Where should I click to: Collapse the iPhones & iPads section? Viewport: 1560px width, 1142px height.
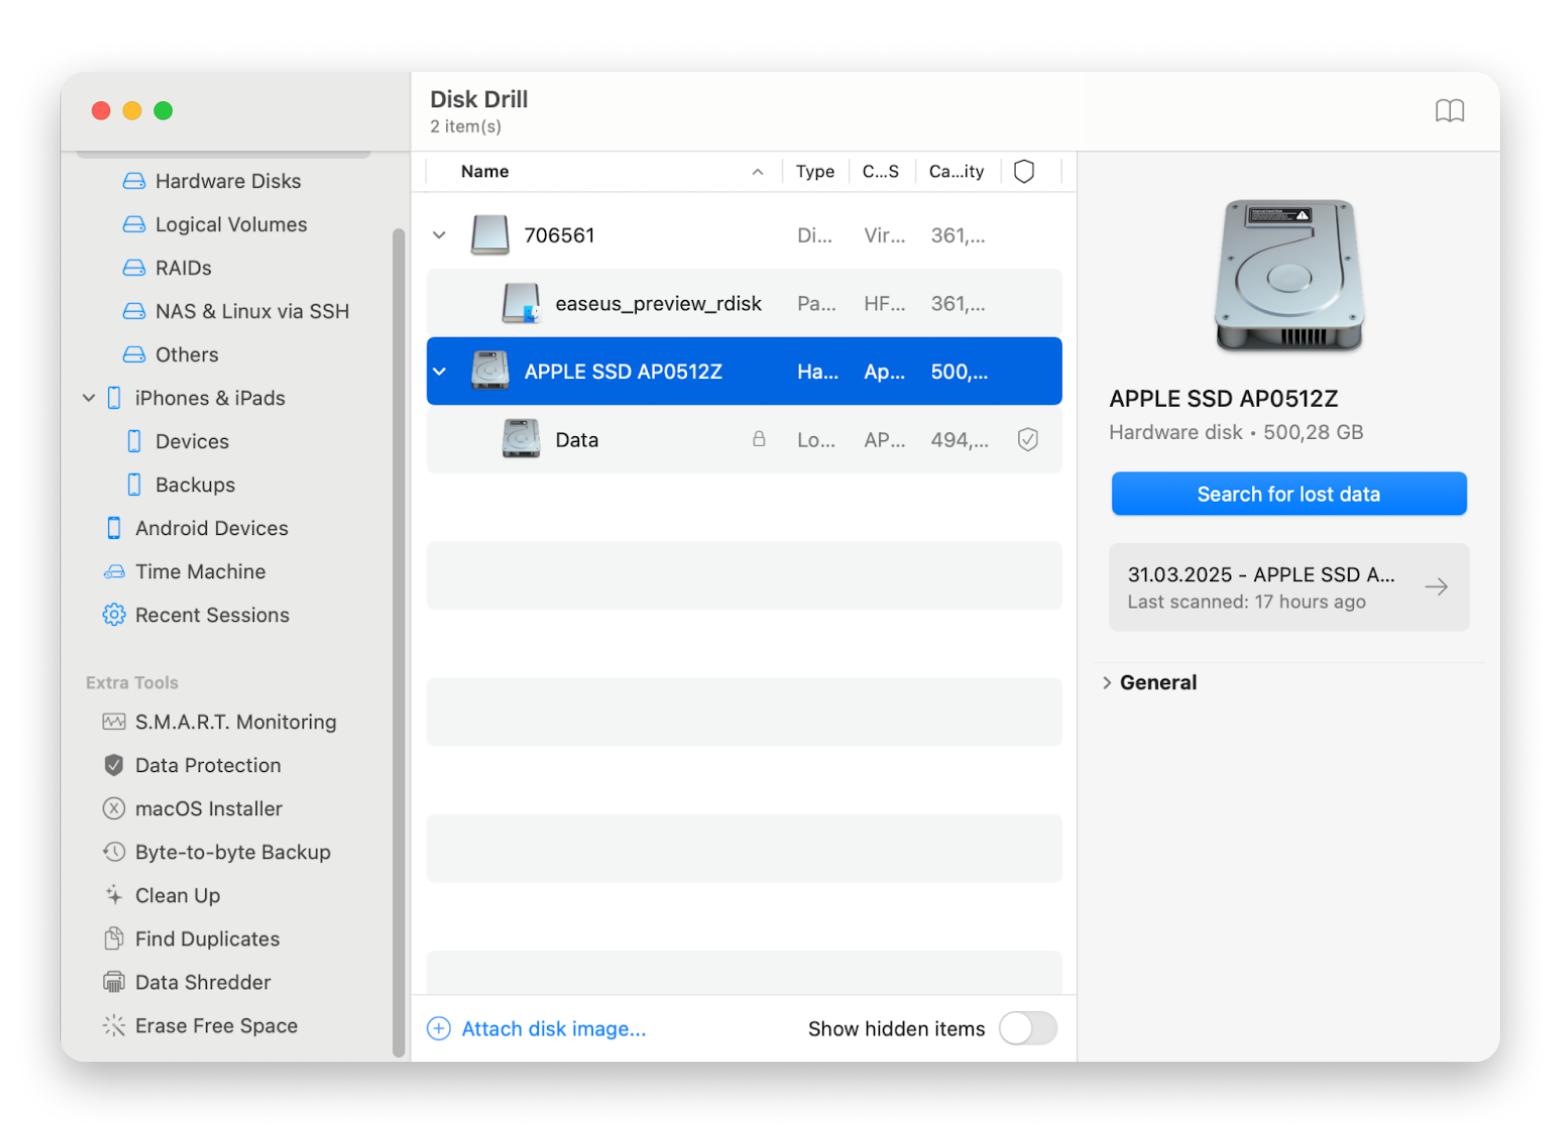[89, 398]
